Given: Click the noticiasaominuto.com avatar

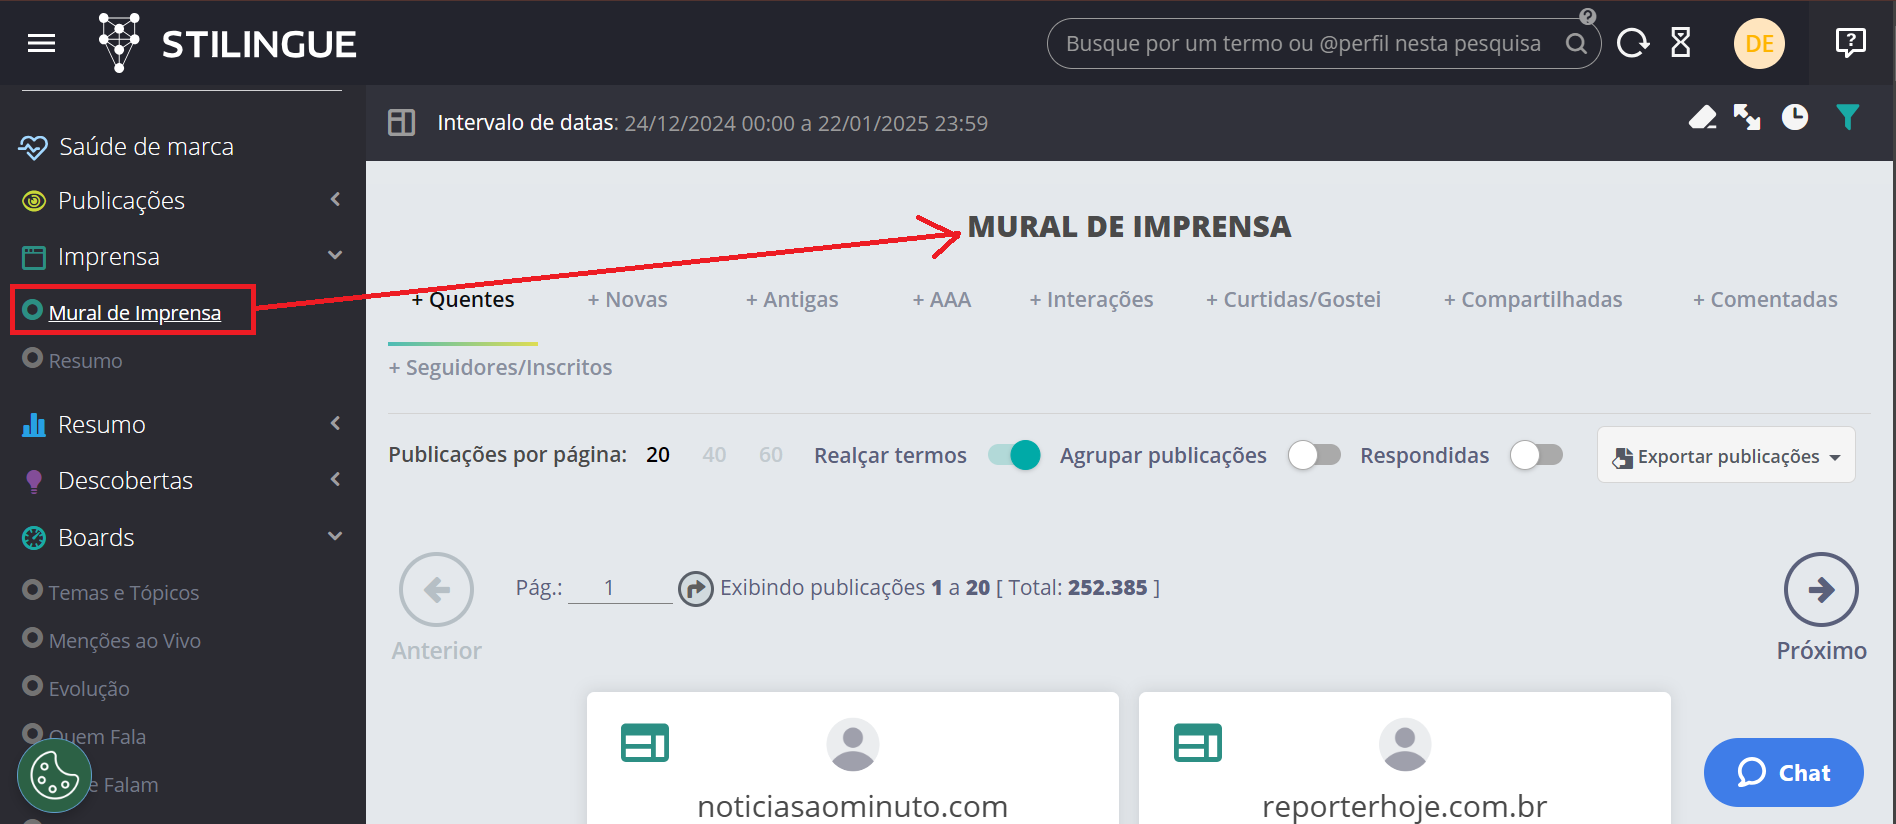Looking at the screenshot, I should 853,744.
